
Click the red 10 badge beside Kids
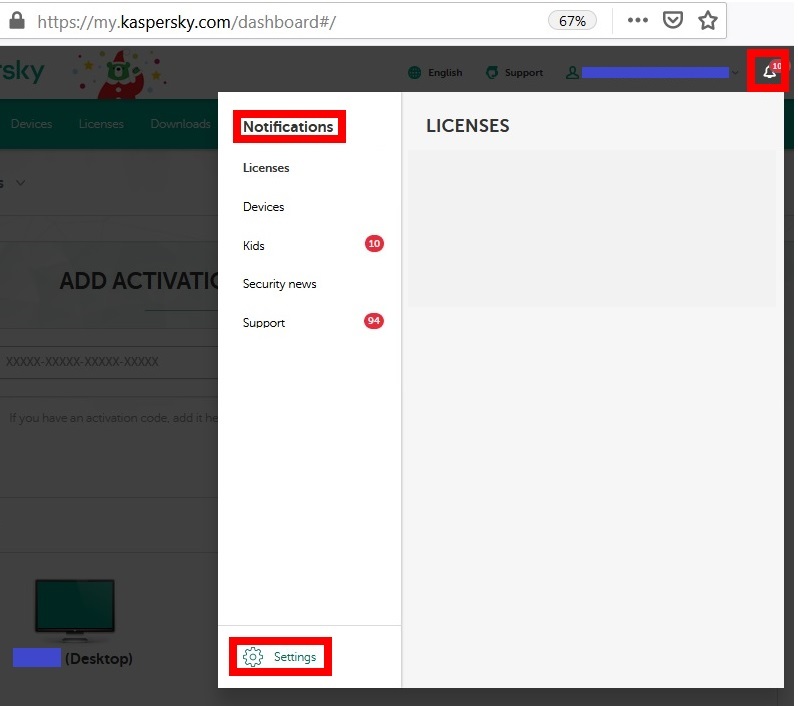pyautogui.click(x=374, y=244)
